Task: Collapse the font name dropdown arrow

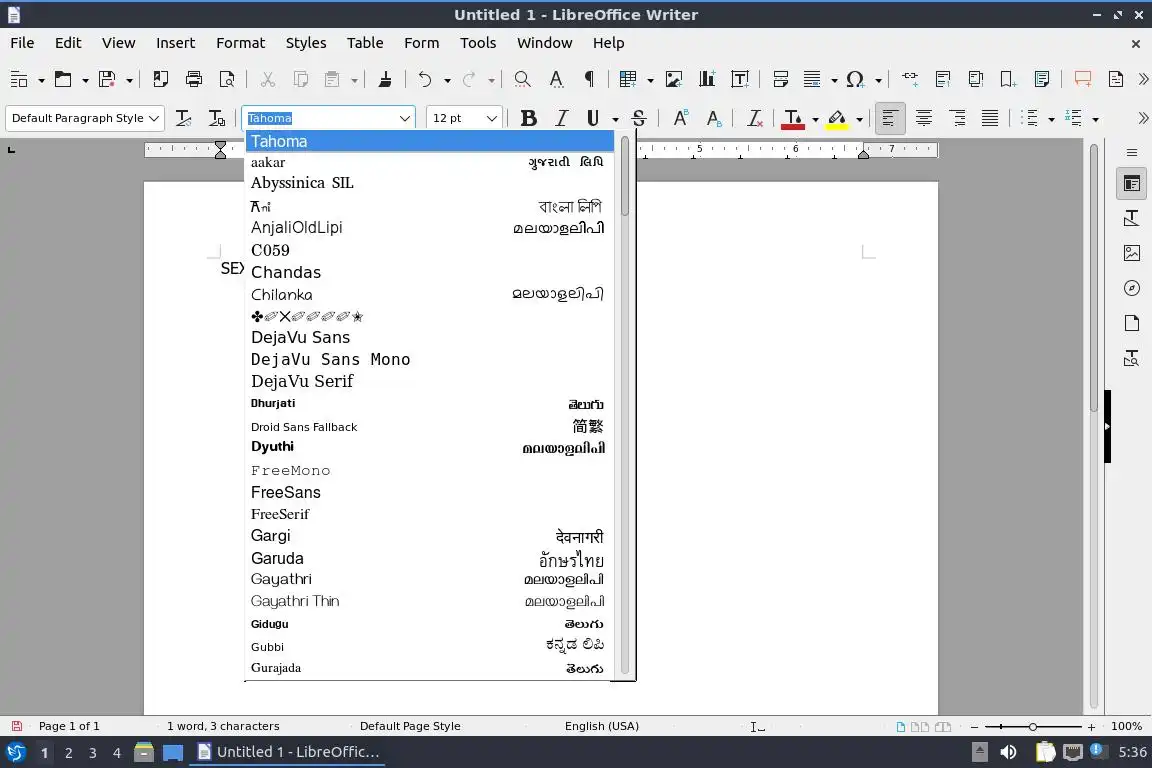Action: (x=404, y=118)
